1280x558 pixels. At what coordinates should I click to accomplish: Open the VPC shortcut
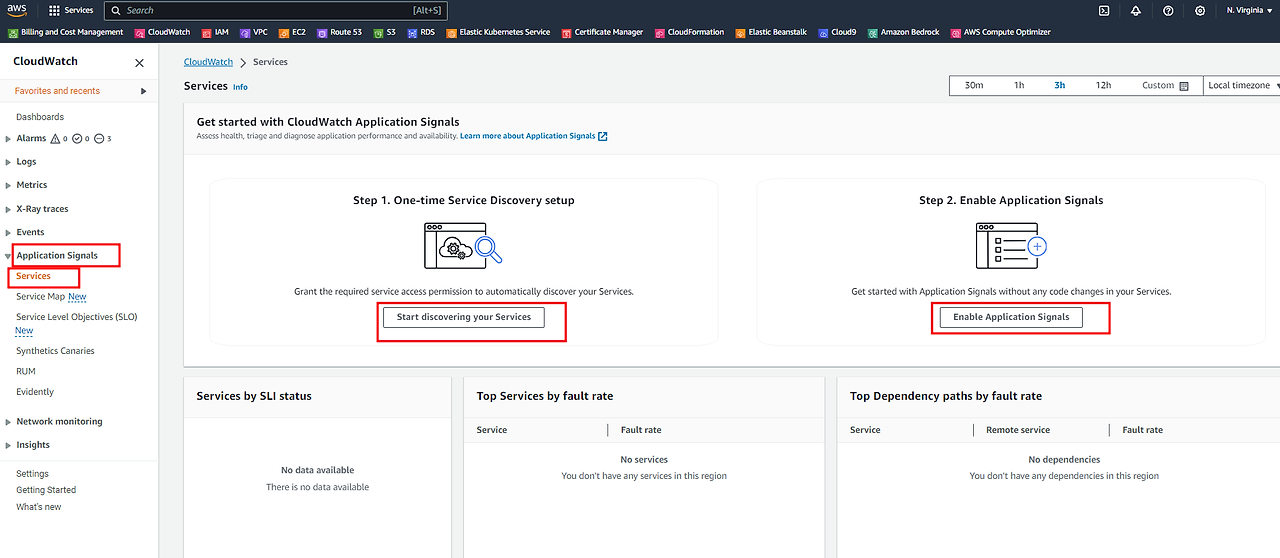pos(253,32)
